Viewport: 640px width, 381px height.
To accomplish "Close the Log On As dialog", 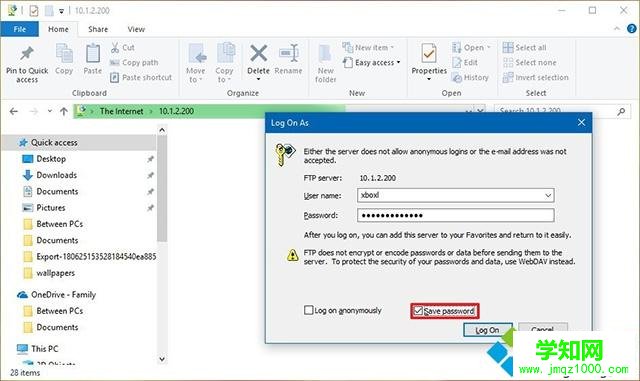I will (582, 123).
